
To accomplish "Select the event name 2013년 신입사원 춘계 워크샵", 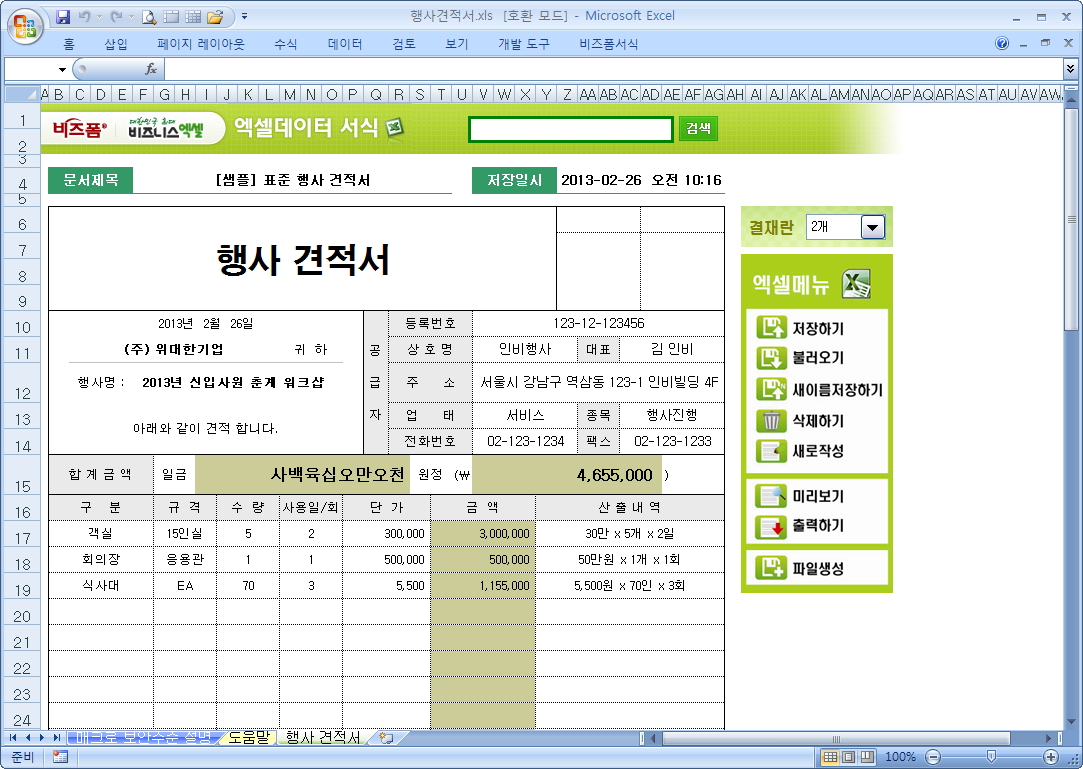I will tap(233, 383).
